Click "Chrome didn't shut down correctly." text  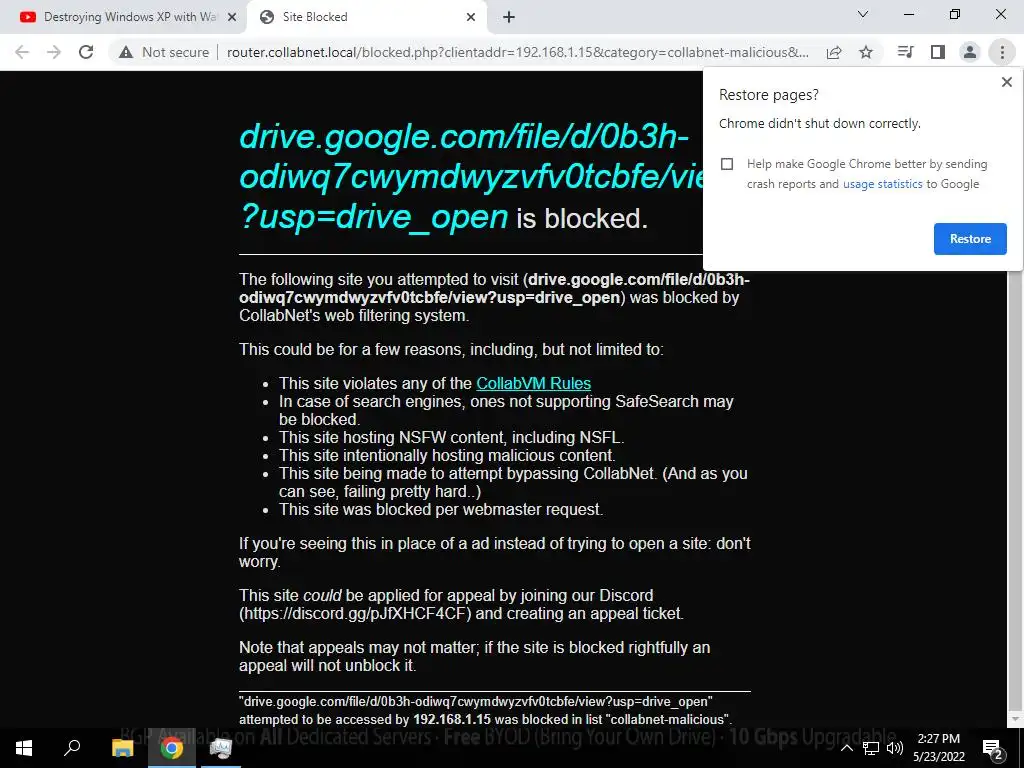click(820, 123)
